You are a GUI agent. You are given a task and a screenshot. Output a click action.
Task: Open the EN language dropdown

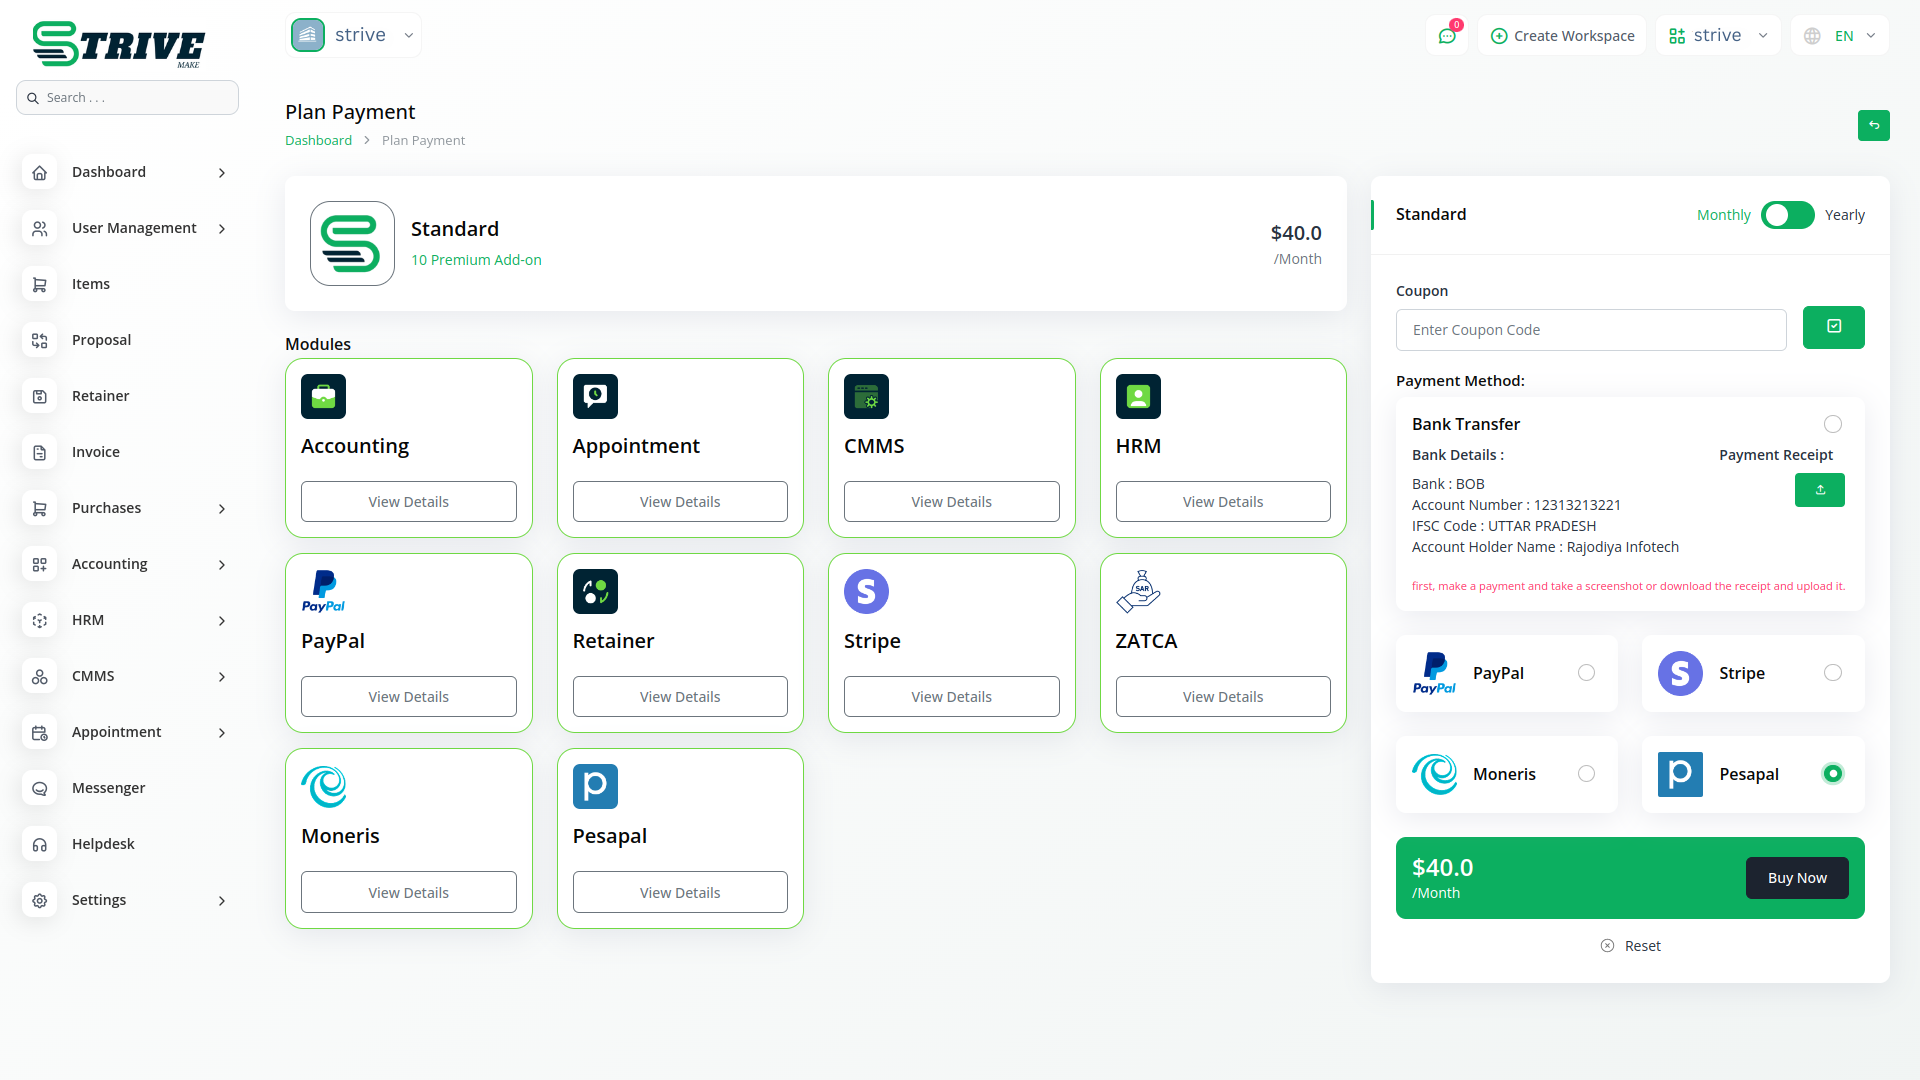tap(1841, 36)
